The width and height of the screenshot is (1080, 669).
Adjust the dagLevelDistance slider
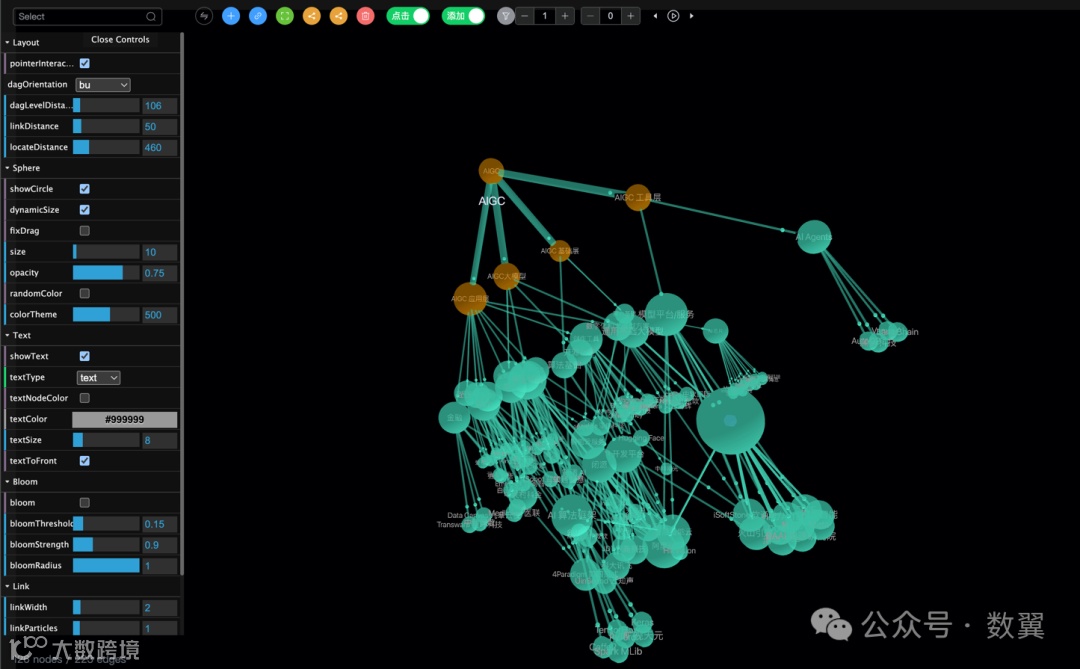coord(106,105)
